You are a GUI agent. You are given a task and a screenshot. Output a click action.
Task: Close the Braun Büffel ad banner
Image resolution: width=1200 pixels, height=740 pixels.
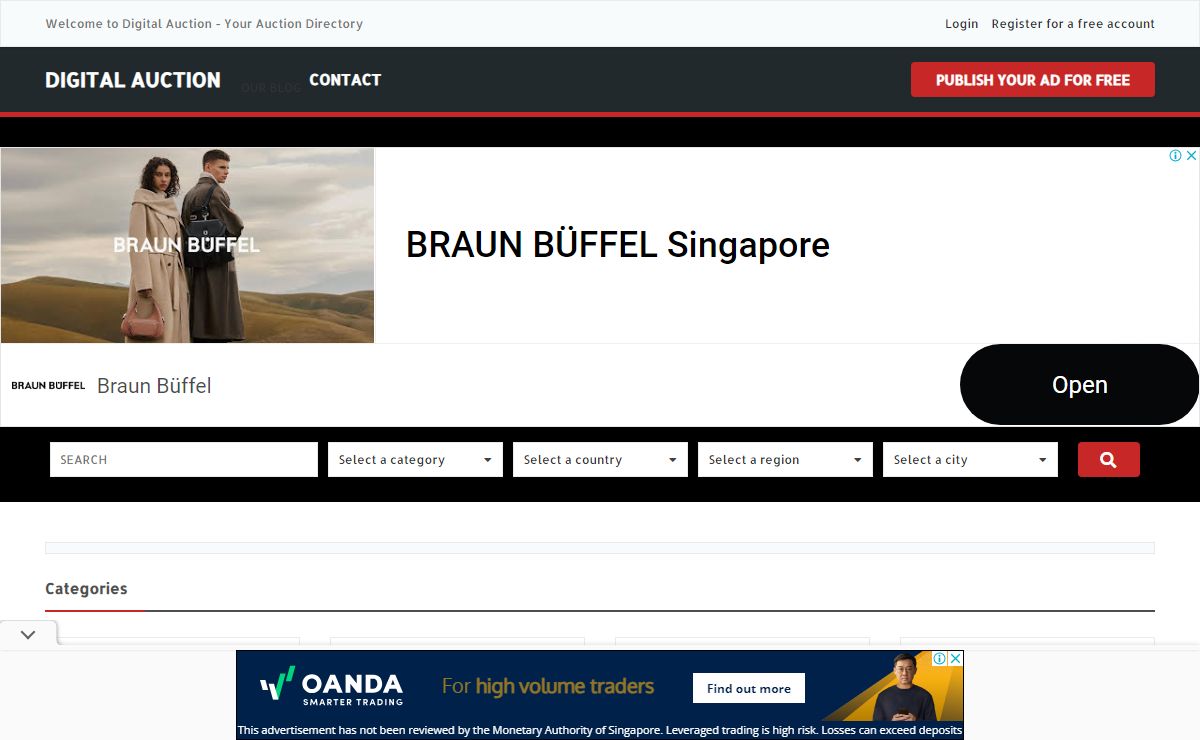tap(1191, 156)
